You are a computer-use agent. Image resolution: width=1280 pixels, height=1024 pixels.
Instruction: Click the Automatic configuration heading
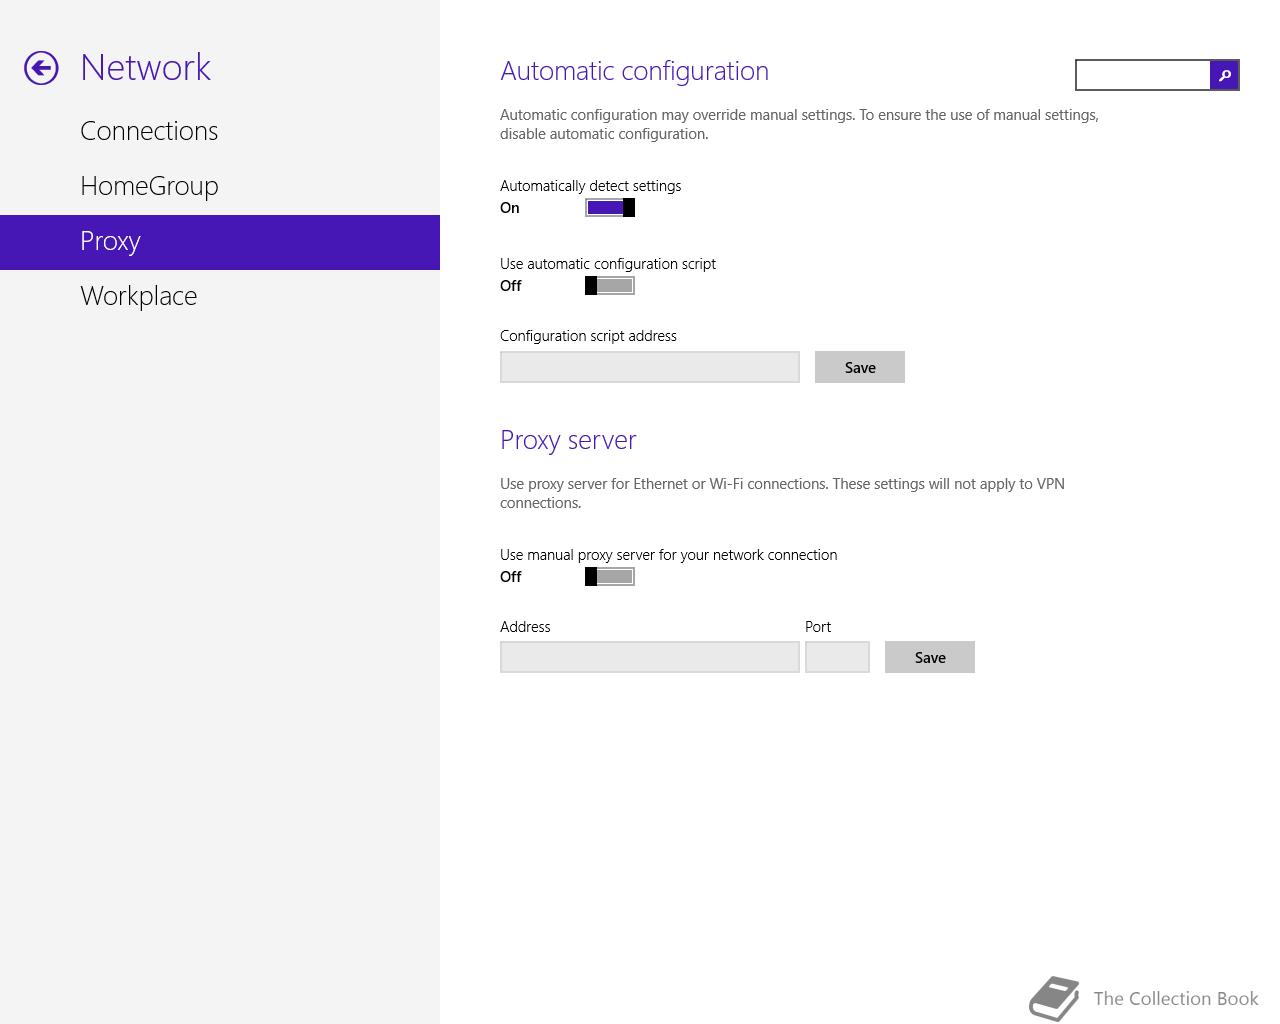pos(634,71)
